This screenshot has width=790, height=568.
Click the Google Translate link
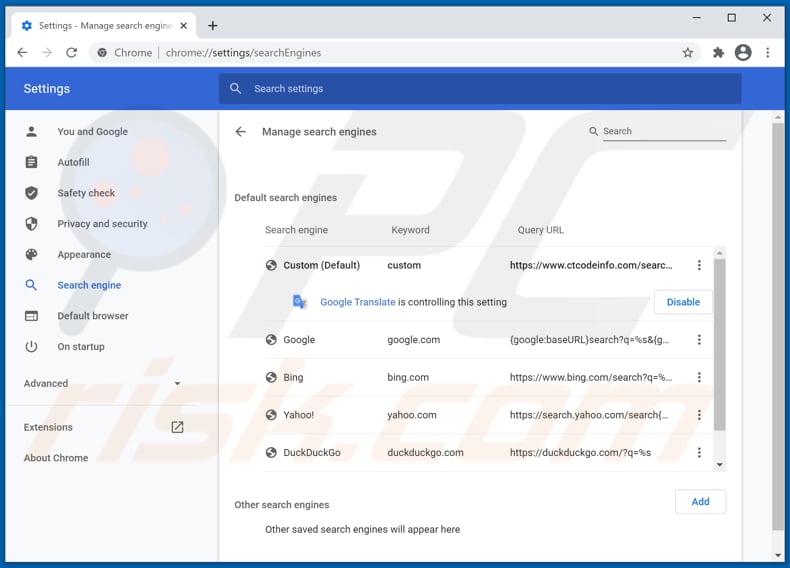[x=358, y=302]
